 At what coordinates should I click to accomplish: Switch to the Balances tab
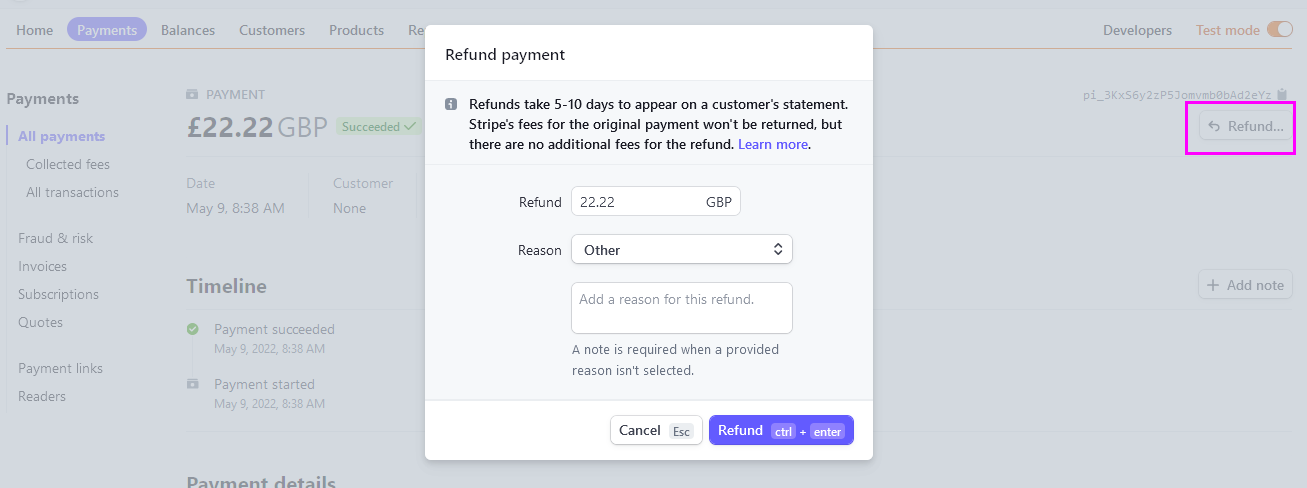tap(188, 30)
